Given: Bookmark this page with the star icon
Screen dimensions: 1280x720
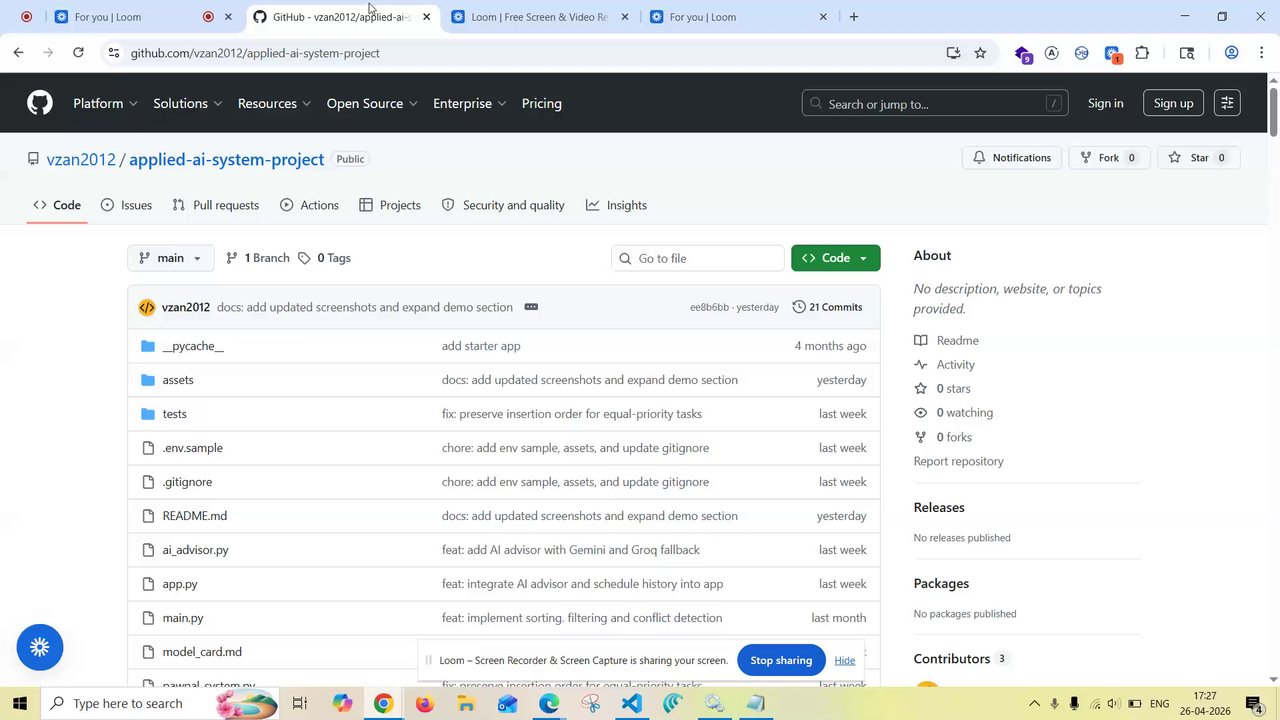Looking at the screenshot, I should [980, 53].
